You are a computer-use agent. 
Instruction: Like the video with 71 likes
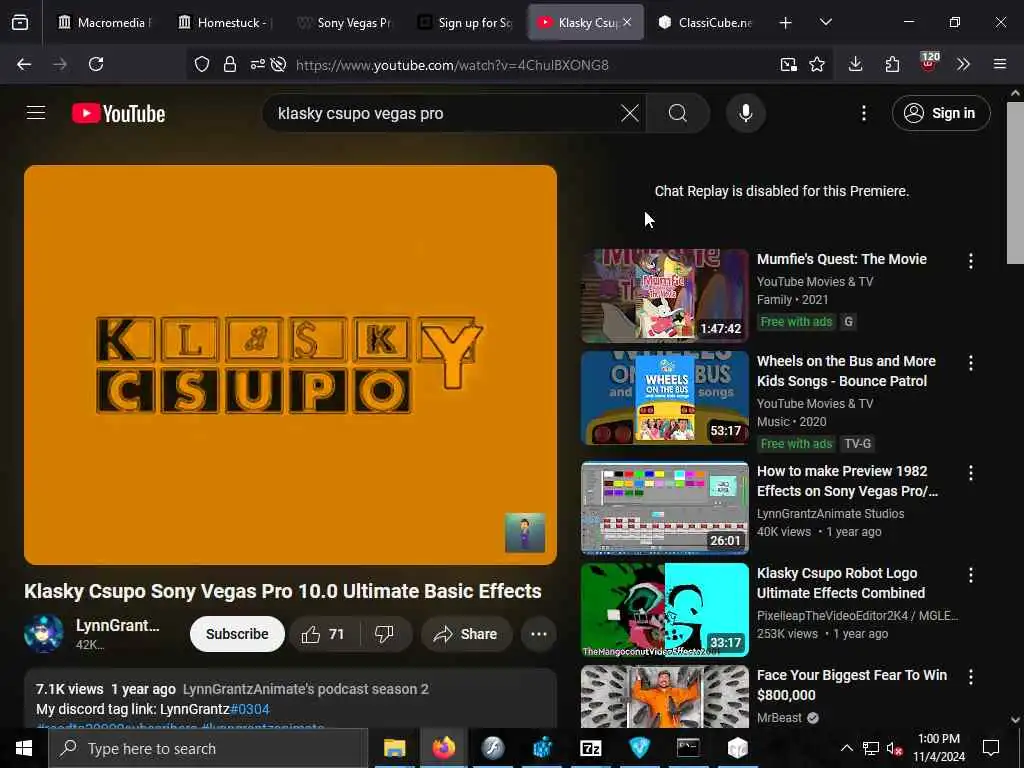324,634
